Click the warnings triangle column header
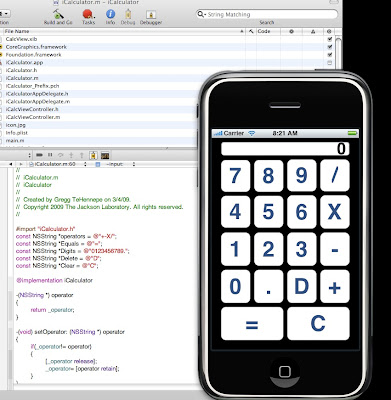 313,31
